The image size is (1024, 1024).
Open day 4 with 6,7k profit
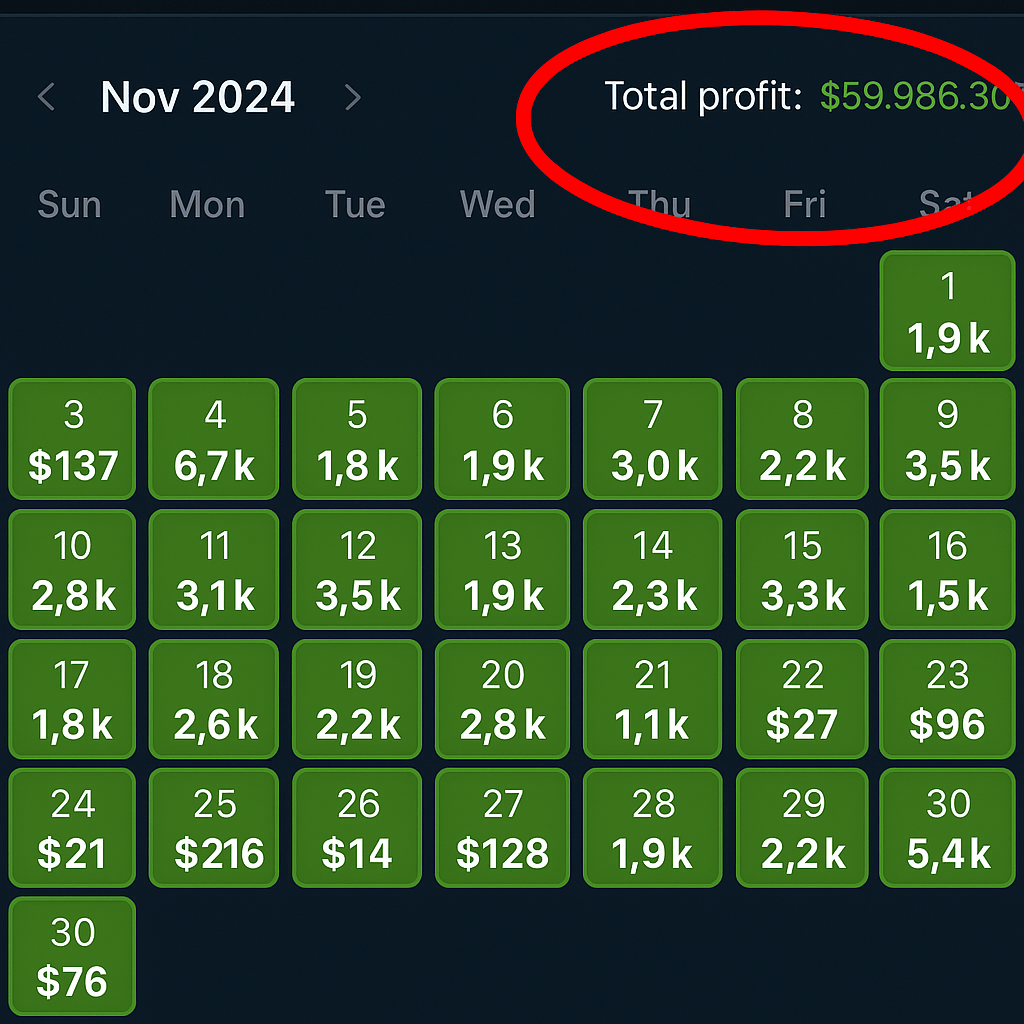[214, 439]
